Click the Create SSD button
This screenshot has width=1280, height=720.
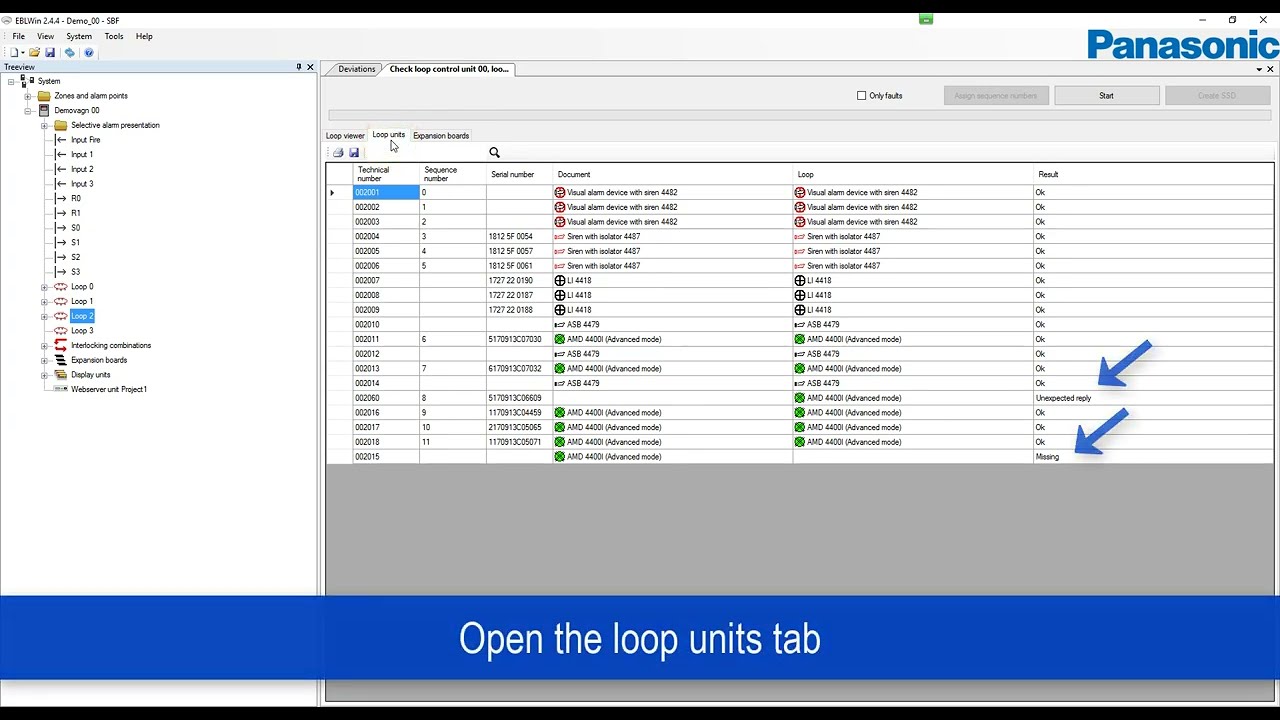coord(1217,96)
